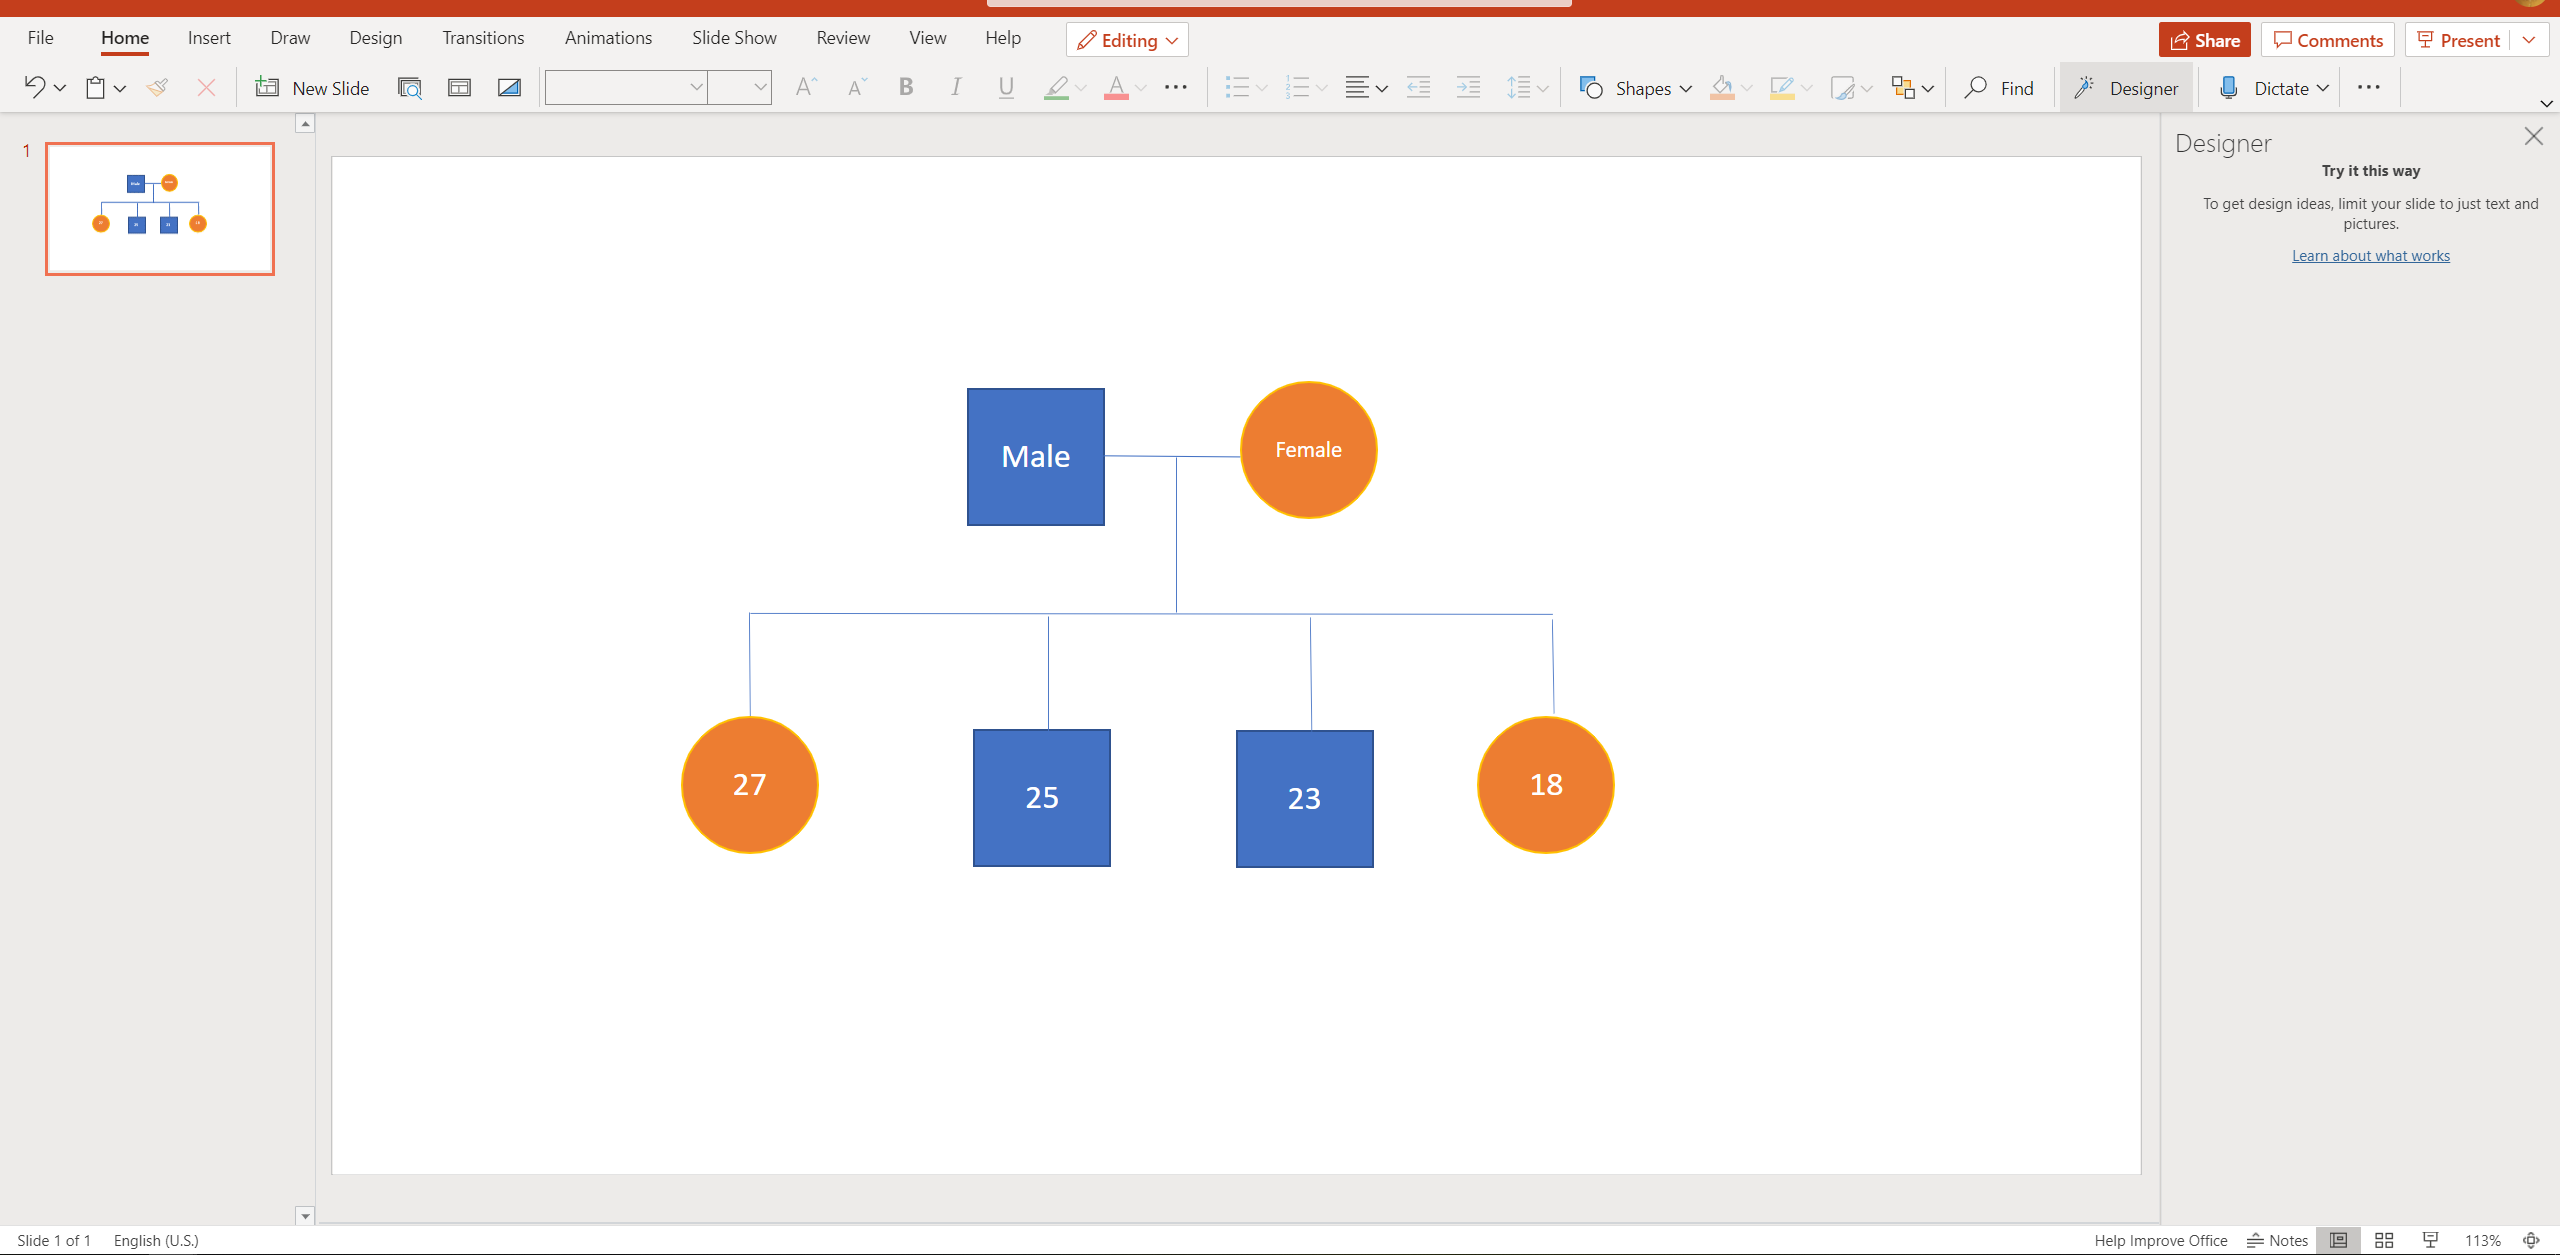Click the Undo arrow icon
The width and height of the screenshot is (2560, 1255).
pos(34,86)
